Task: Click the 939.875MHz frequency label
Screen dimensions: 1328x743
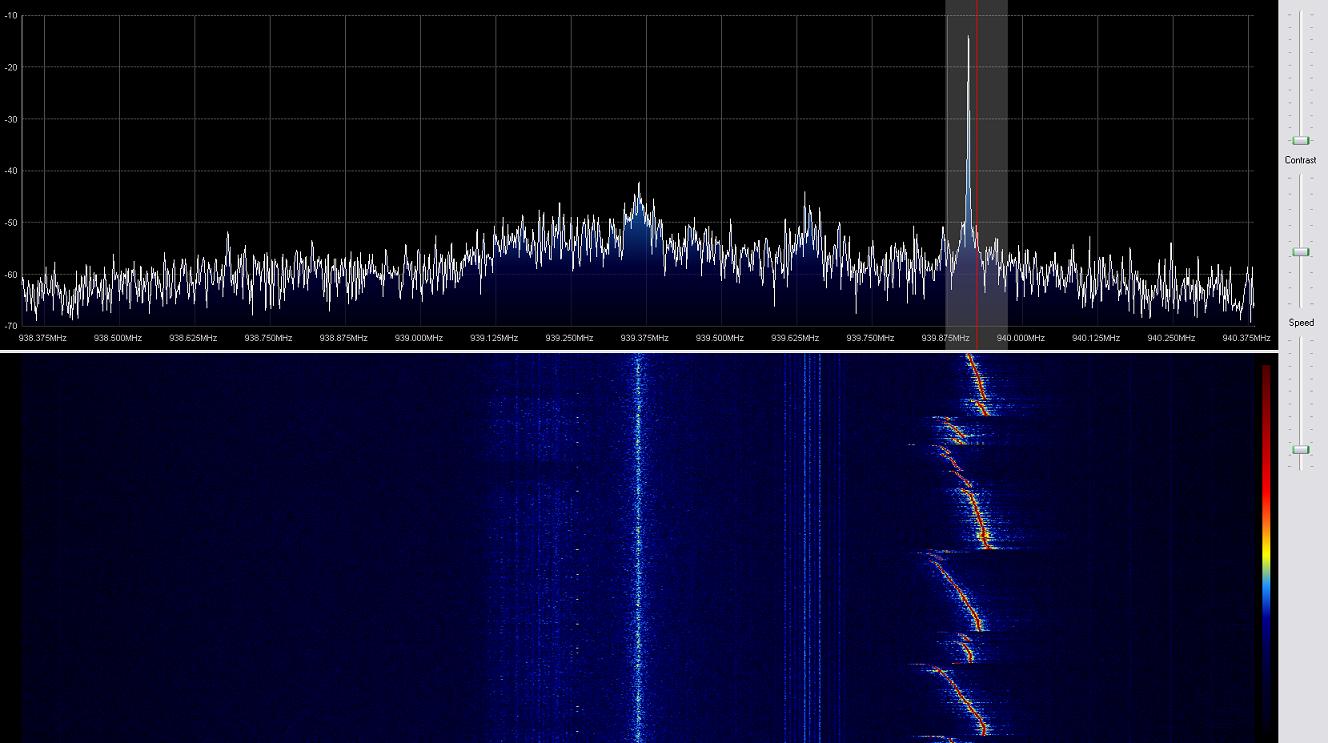Action: (x=946, y=338)
